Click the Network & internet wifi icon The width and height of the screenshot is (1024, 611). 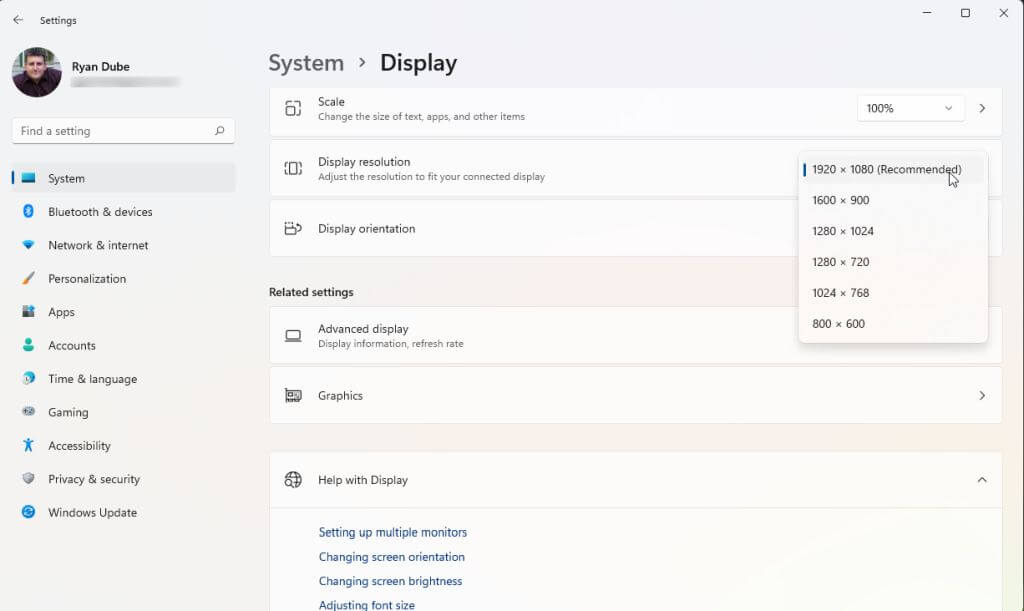28,245
